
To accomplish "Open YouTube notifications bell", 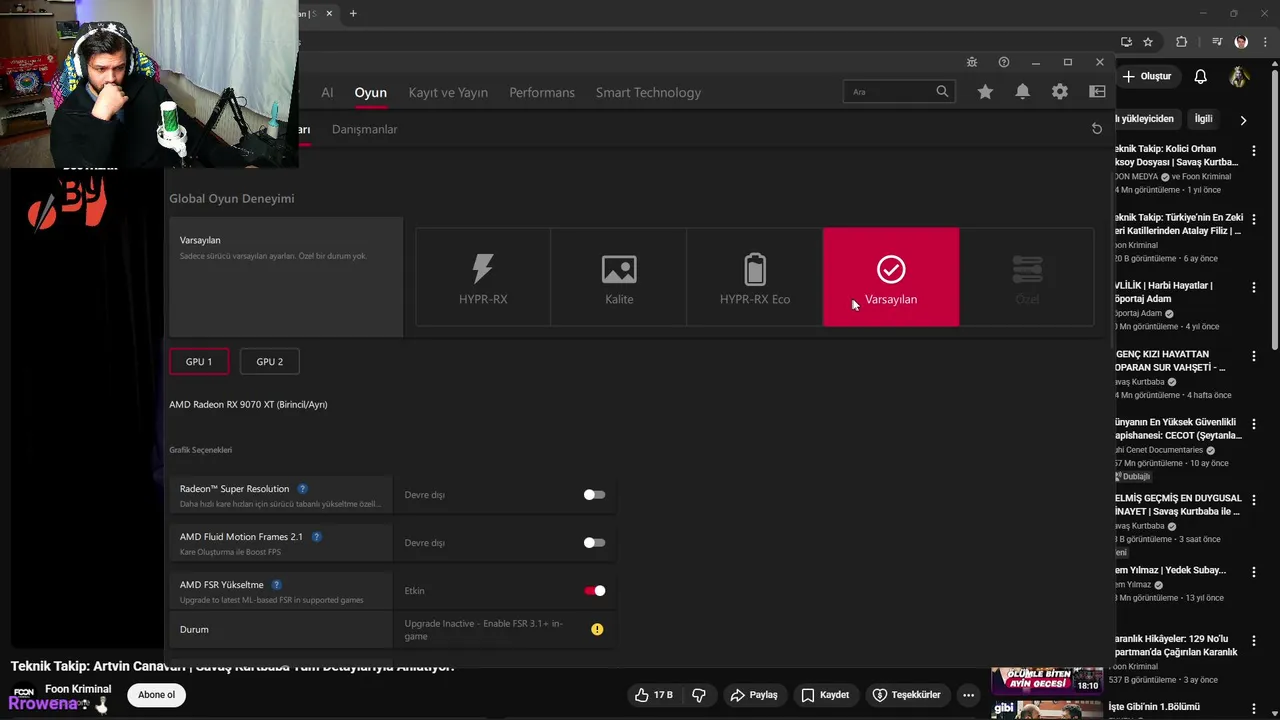I will click(x=1201, y=77).
